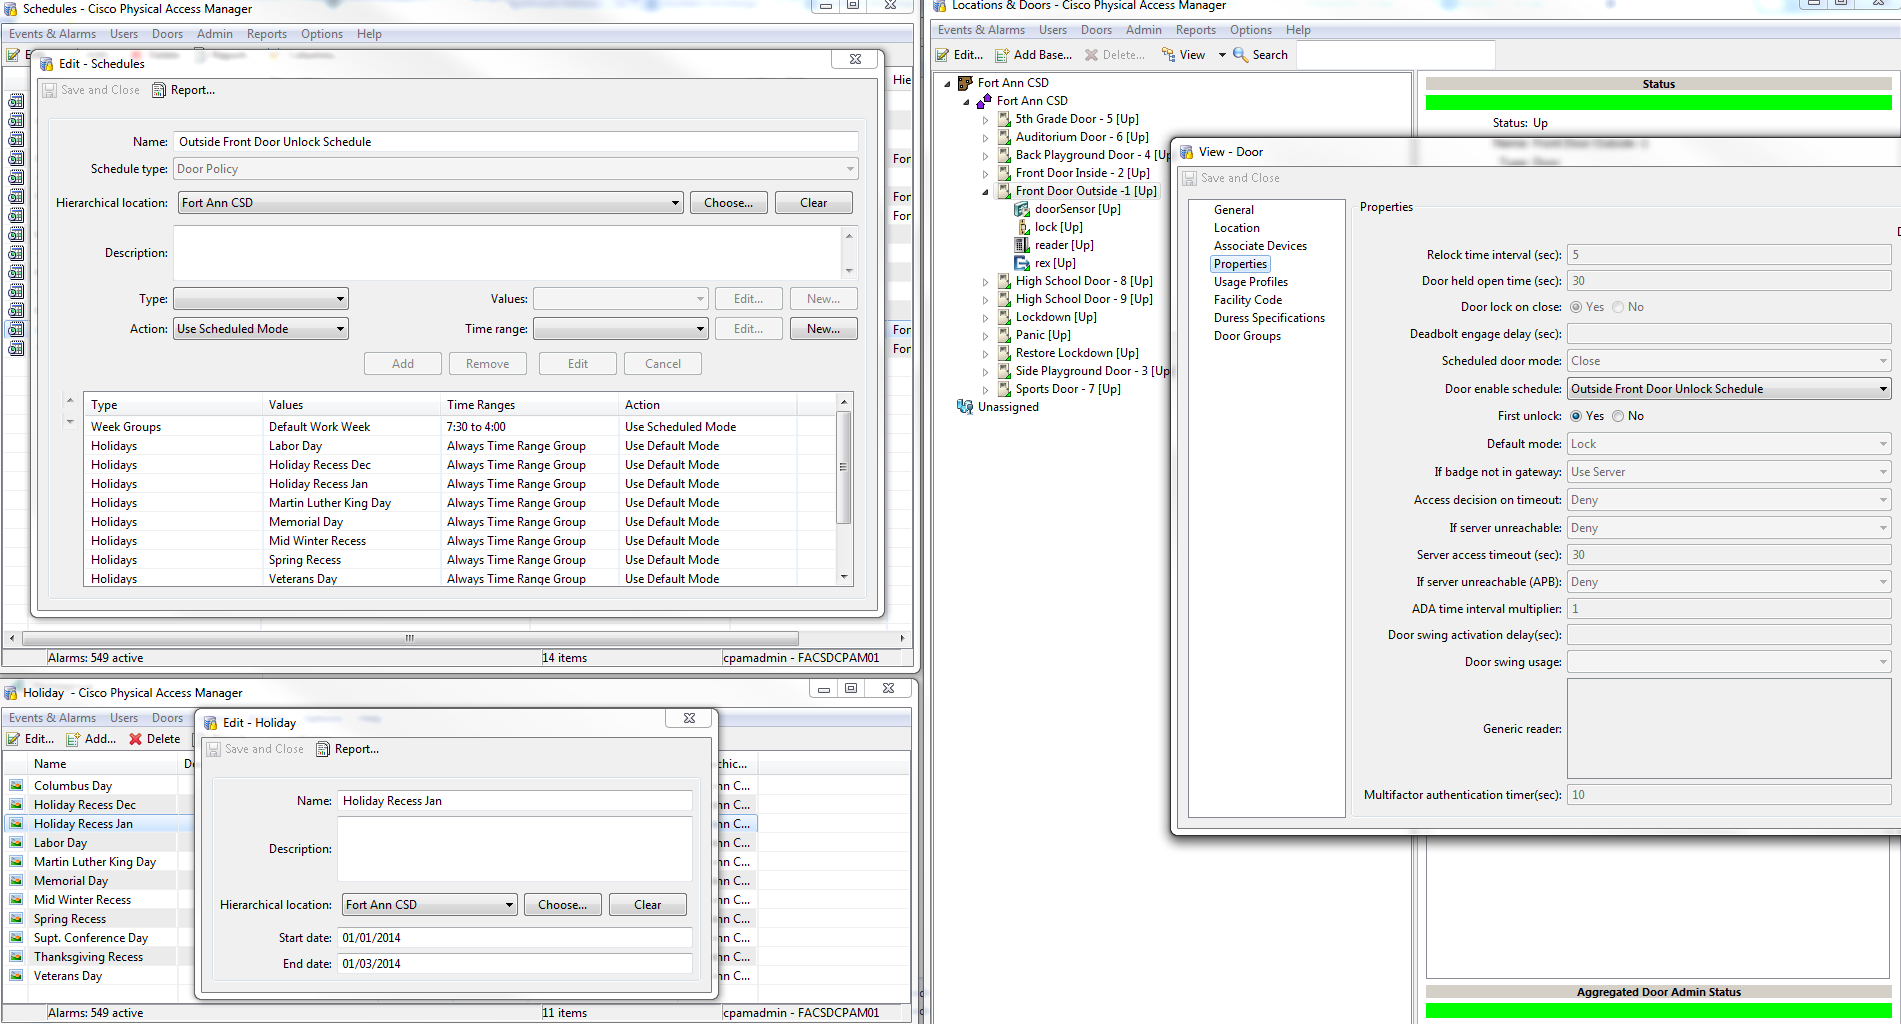This screenshot has width=1901, height=1024.
Task: Click End date field in Edit Holiday
Action: (515, 964)
